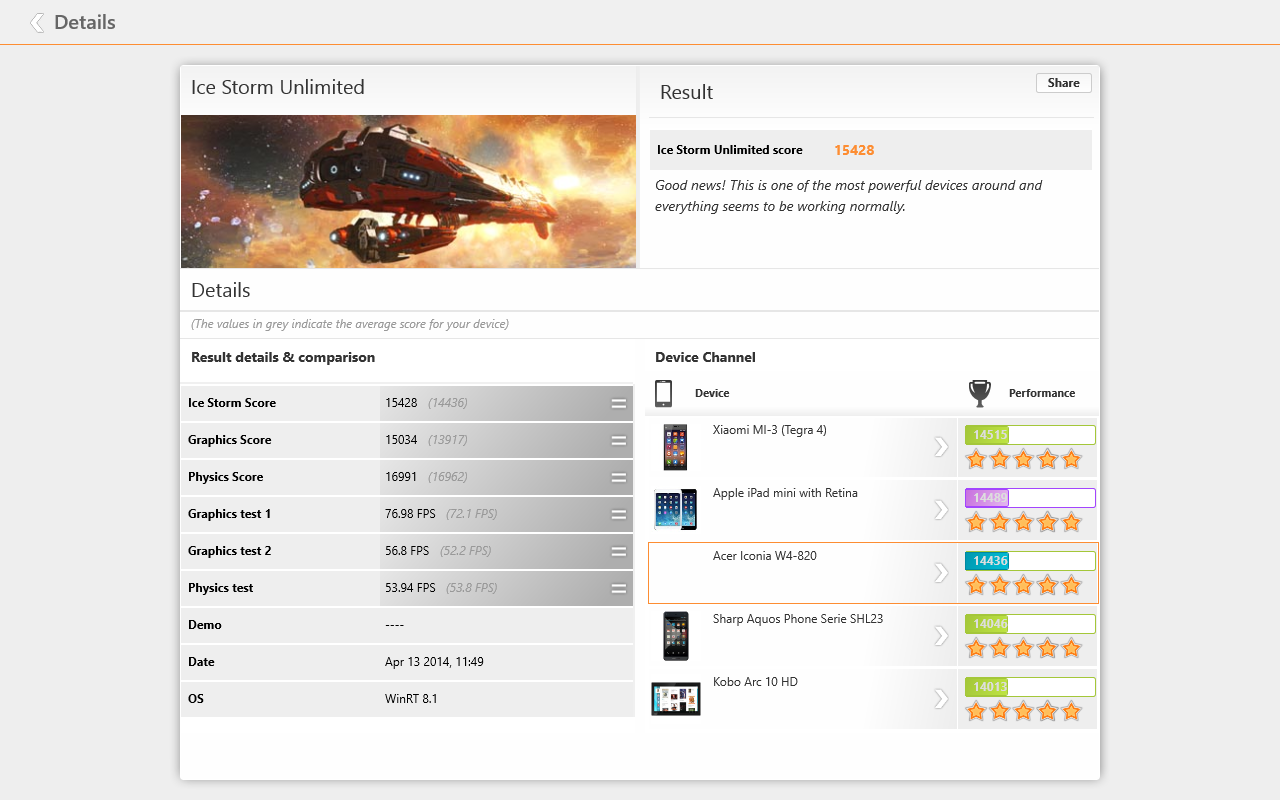Viewport: 1280px width, 800px height.
Task: Open Xiaomi MI-3 device thumbnail
Action: (675, 447)
